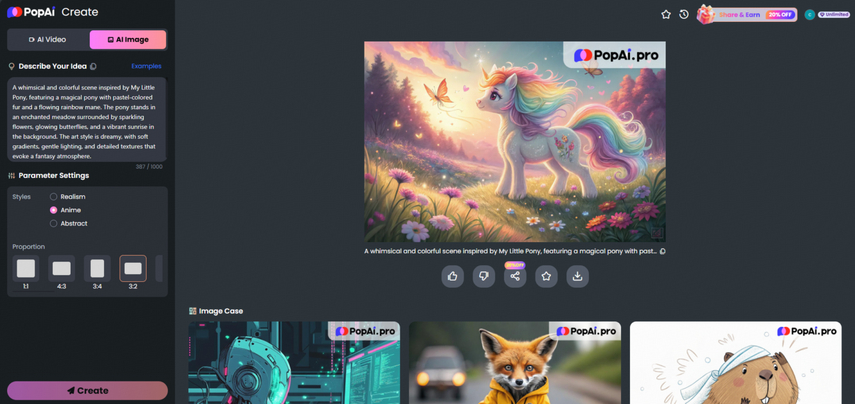Screen dimensions: 855x404
Task: Open the fox in yellow jacket thumbnail
Action: 515,363
